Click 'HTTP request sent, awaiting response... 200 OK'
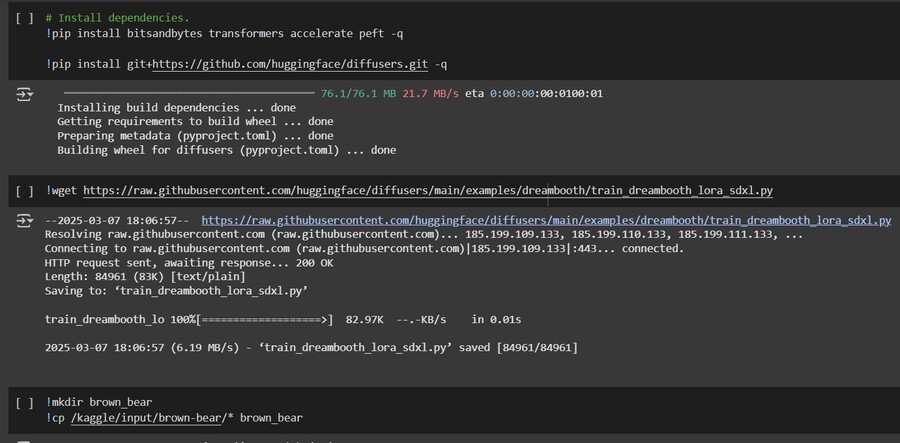The width and height of the screenshot is (900, 443). pyautogui.click(x=189, y=263)
